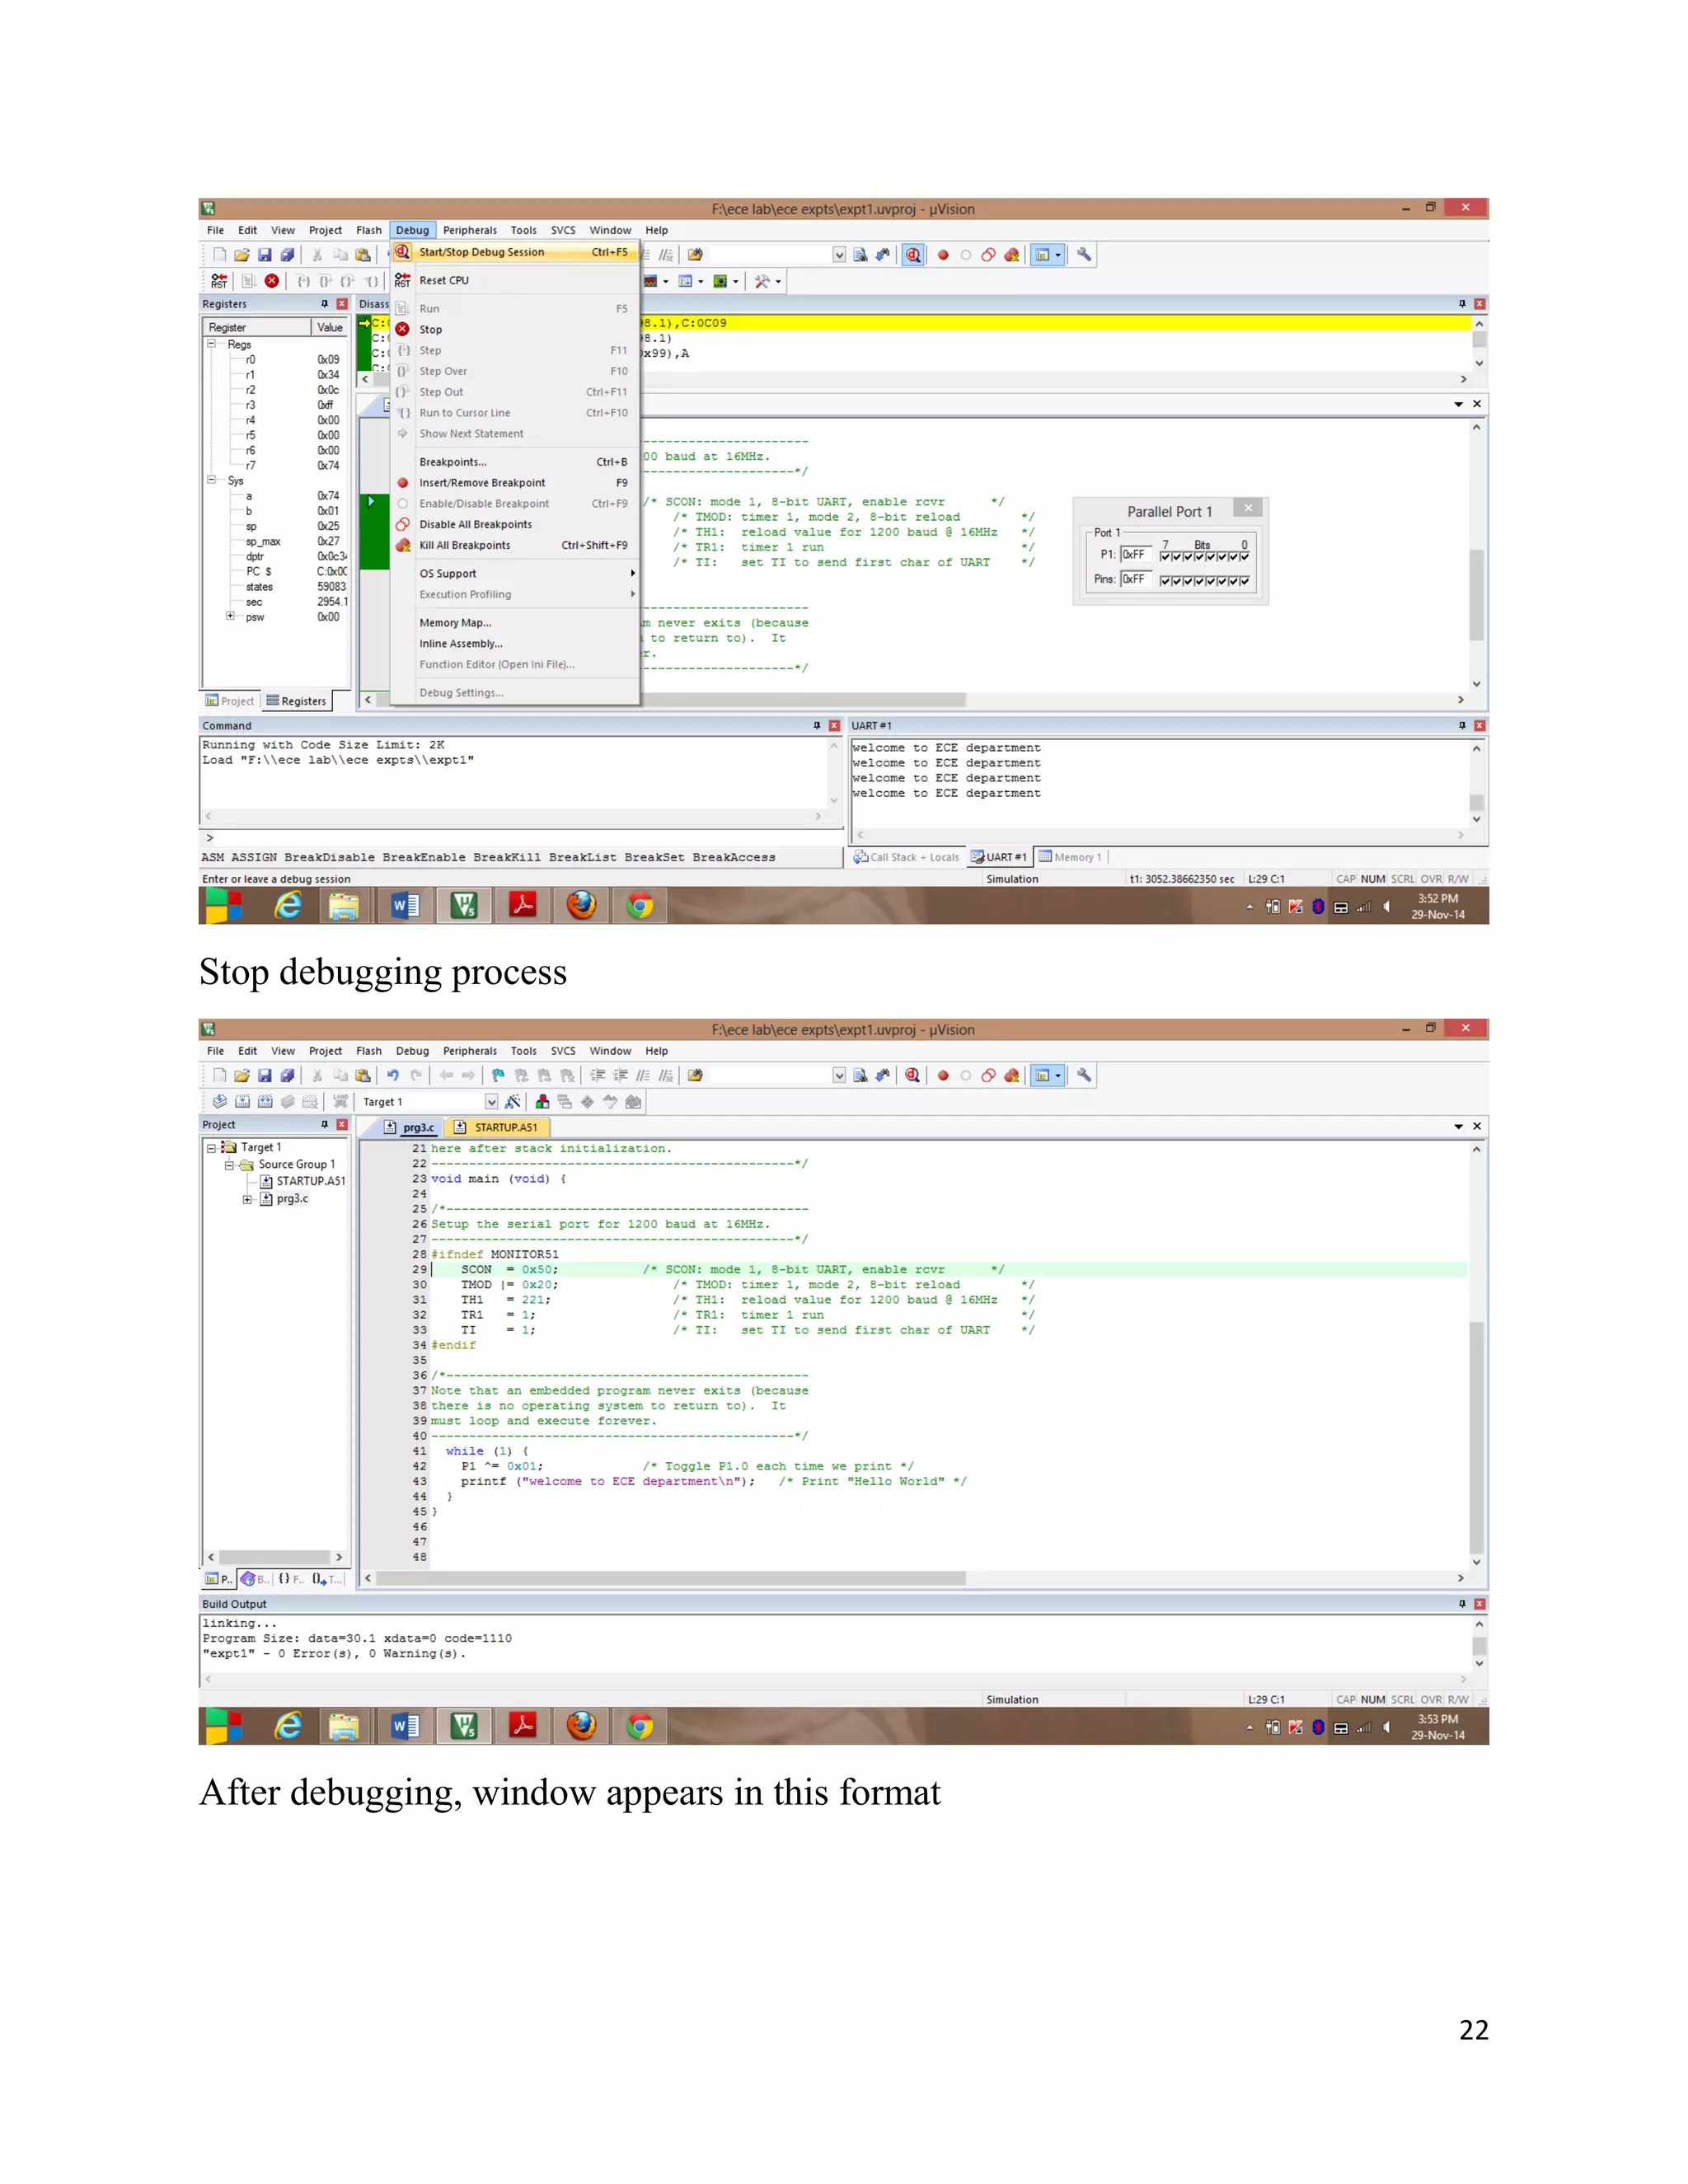Switch to Call Stack + Locals tab
The width and height of the screenshot is (1688, 2184).
(x=906, y=857)
